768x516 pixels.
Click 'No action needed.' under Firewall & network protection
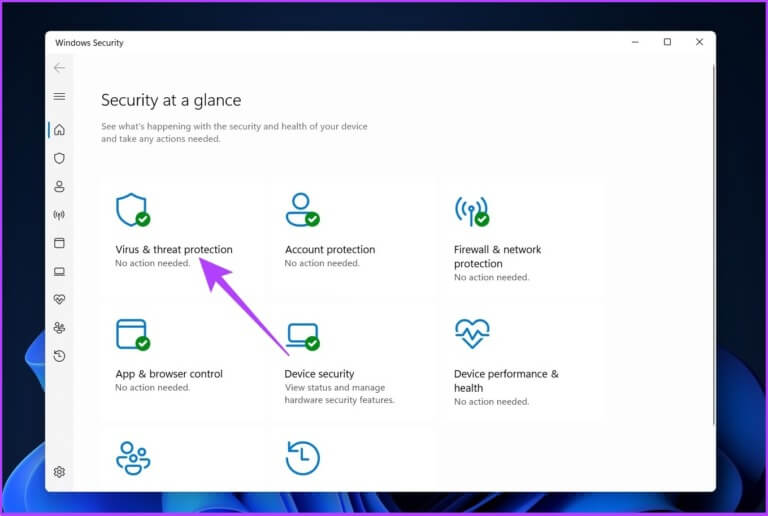491,278
